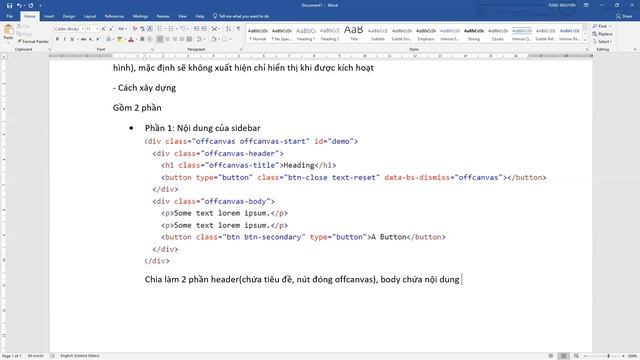Toggle underline formatting
The width and height of the screenshot is (640, 360).
point(72,39)
